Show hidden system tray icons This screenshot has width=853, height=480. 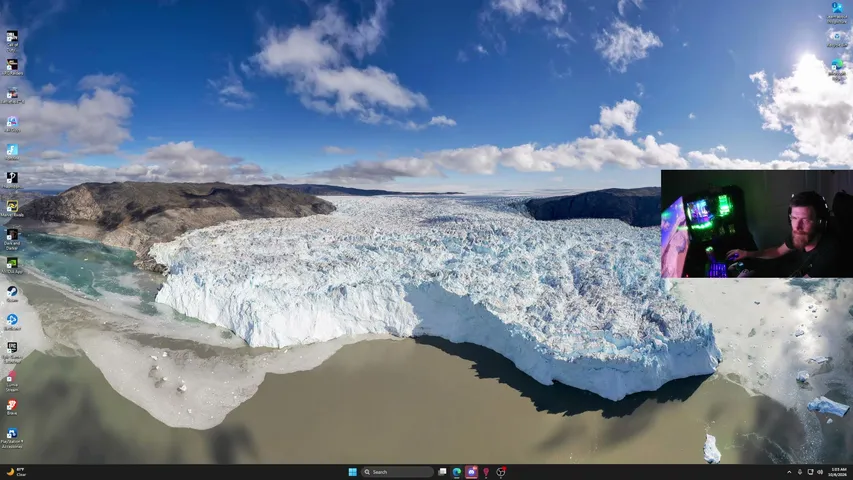coord(789,472)
